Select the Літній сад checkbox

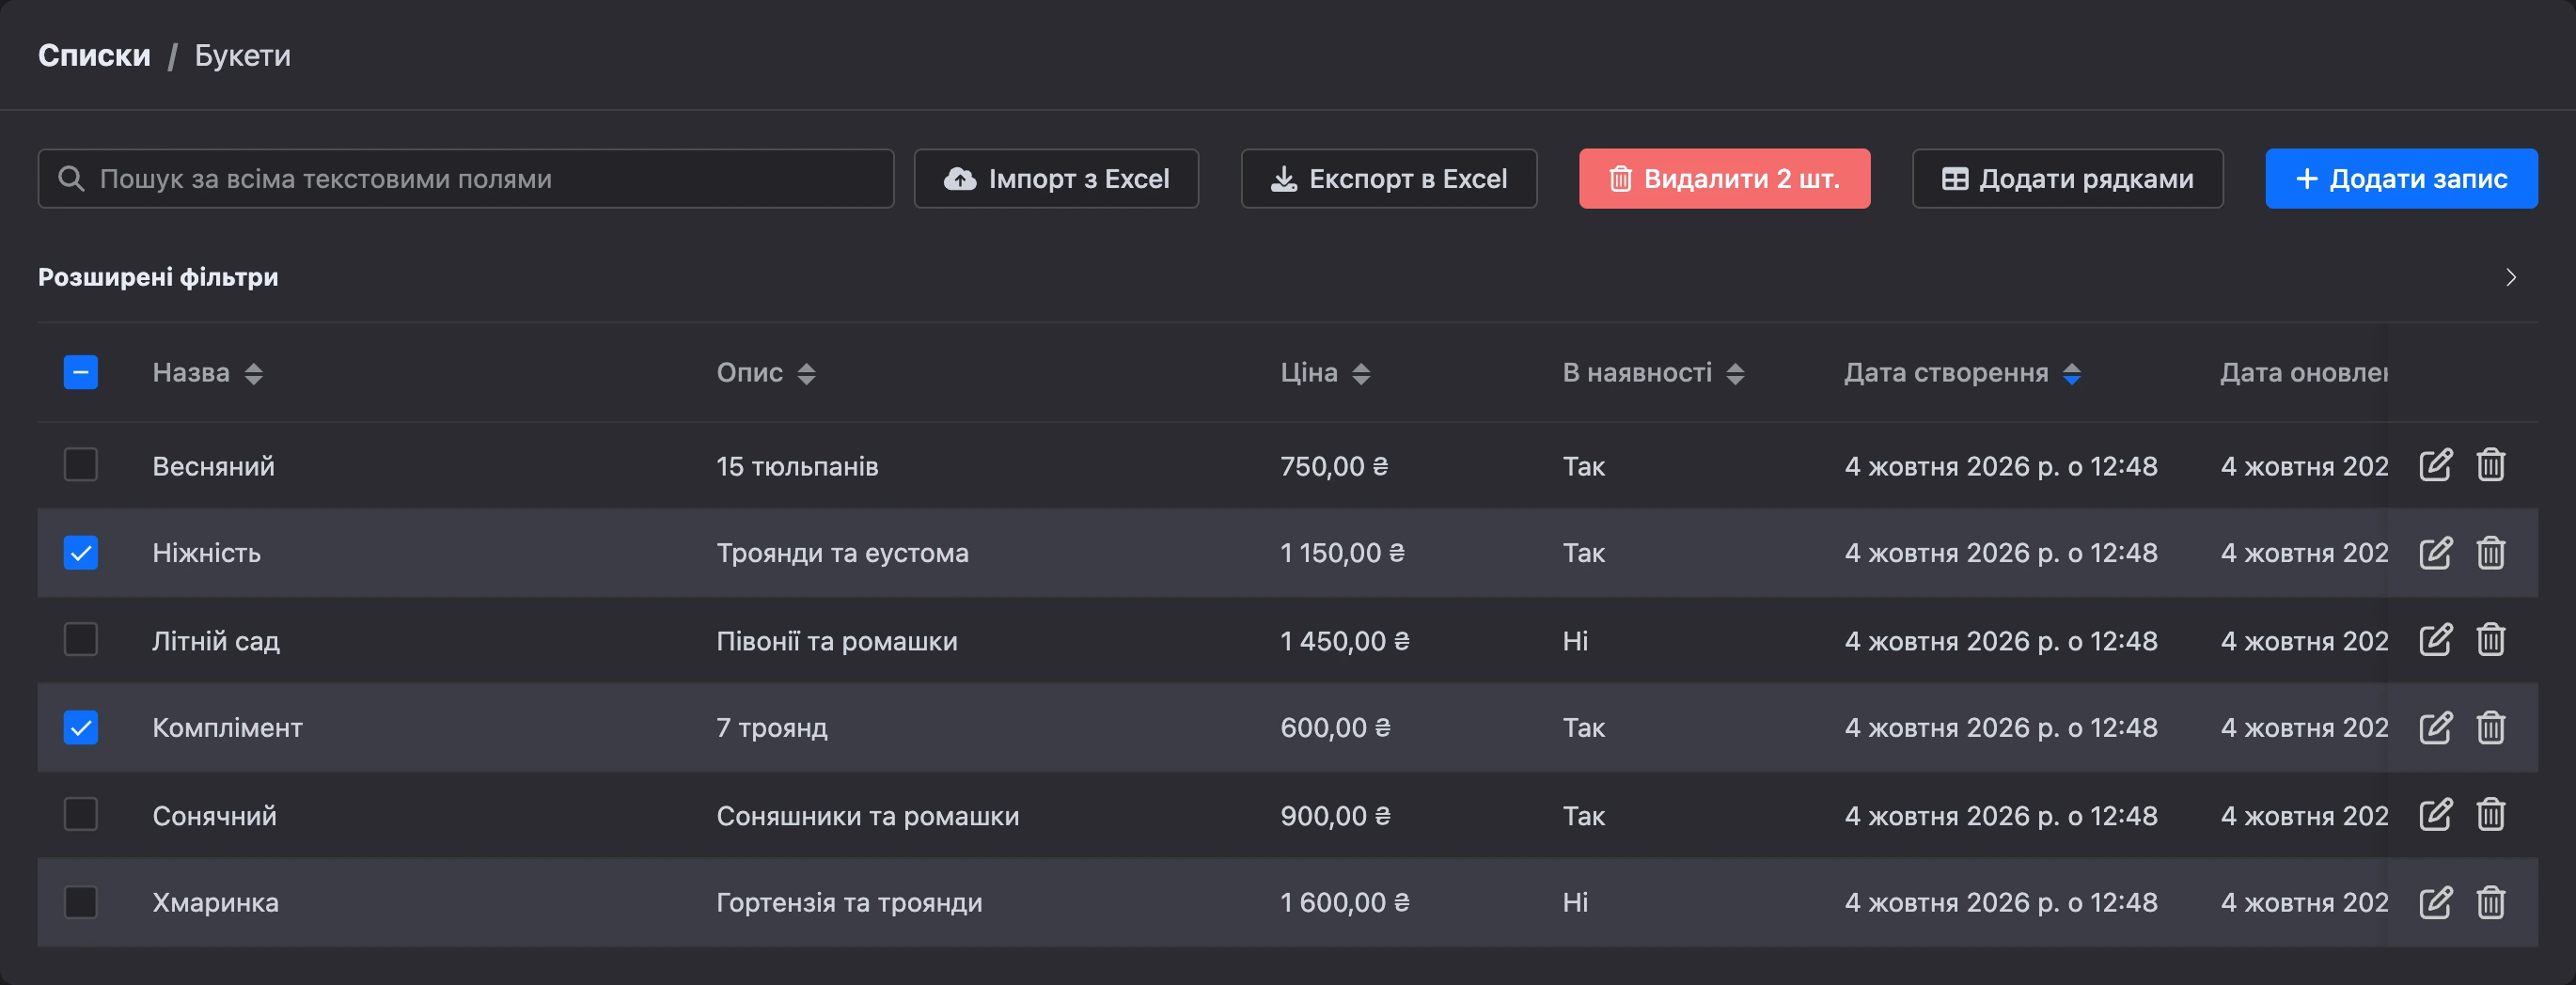click(x=81, y=639)
